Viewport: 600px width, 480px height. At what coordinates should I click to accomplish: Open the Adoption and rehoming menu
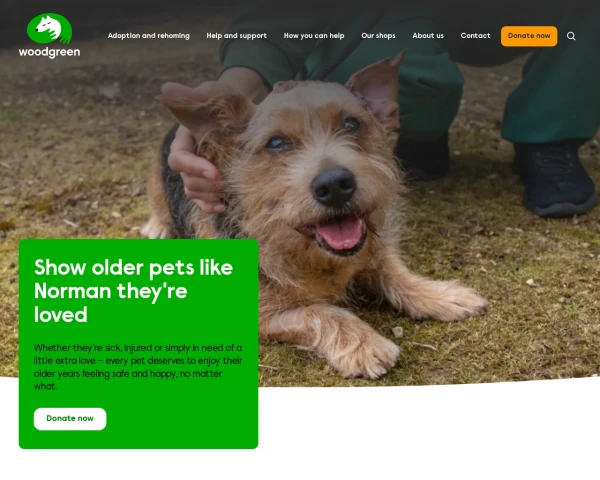148,36
